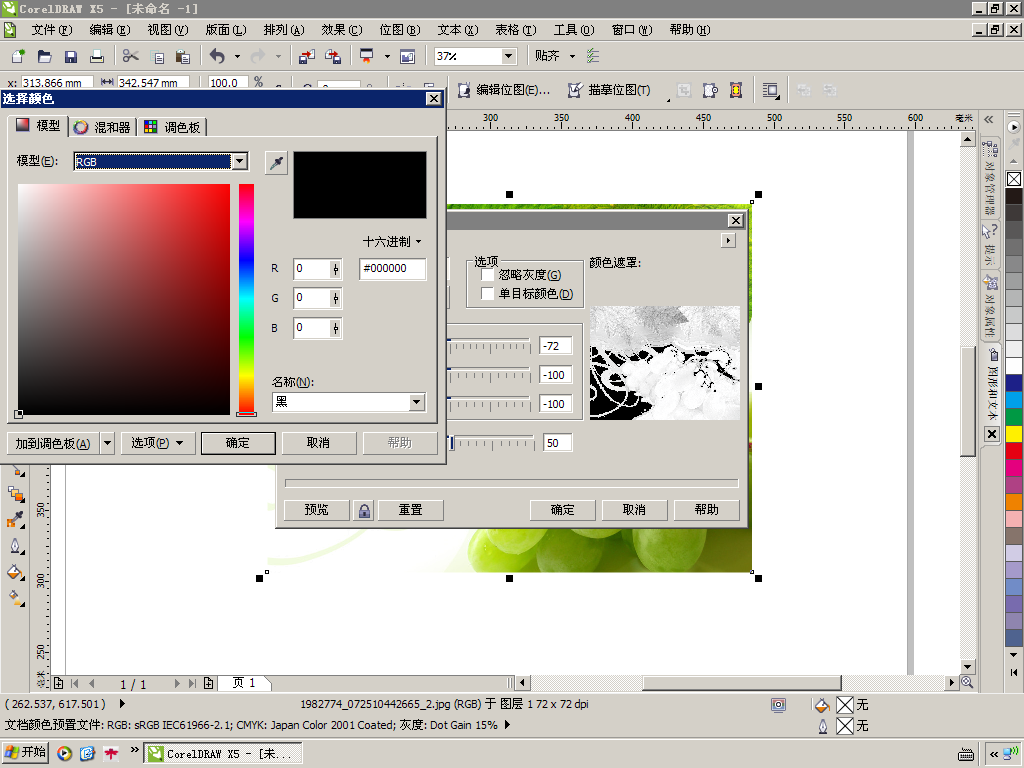Open the 选项(P) dropdown button

click(x=157, y=443)
